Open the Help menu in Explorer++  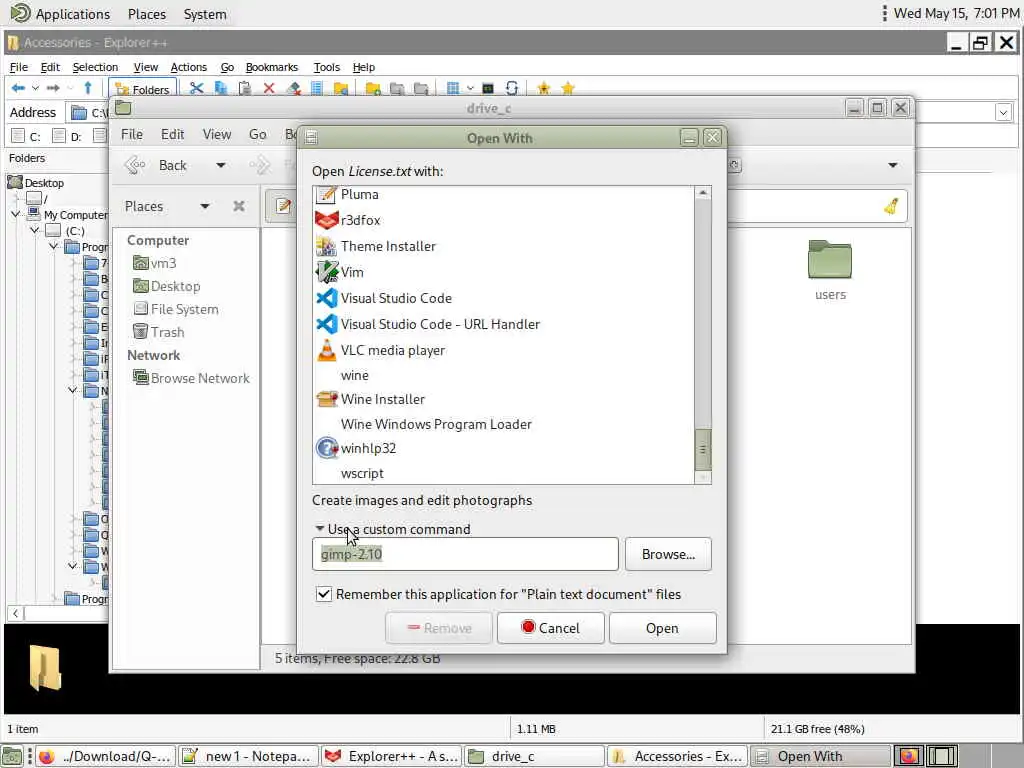(x=364, y=67)
